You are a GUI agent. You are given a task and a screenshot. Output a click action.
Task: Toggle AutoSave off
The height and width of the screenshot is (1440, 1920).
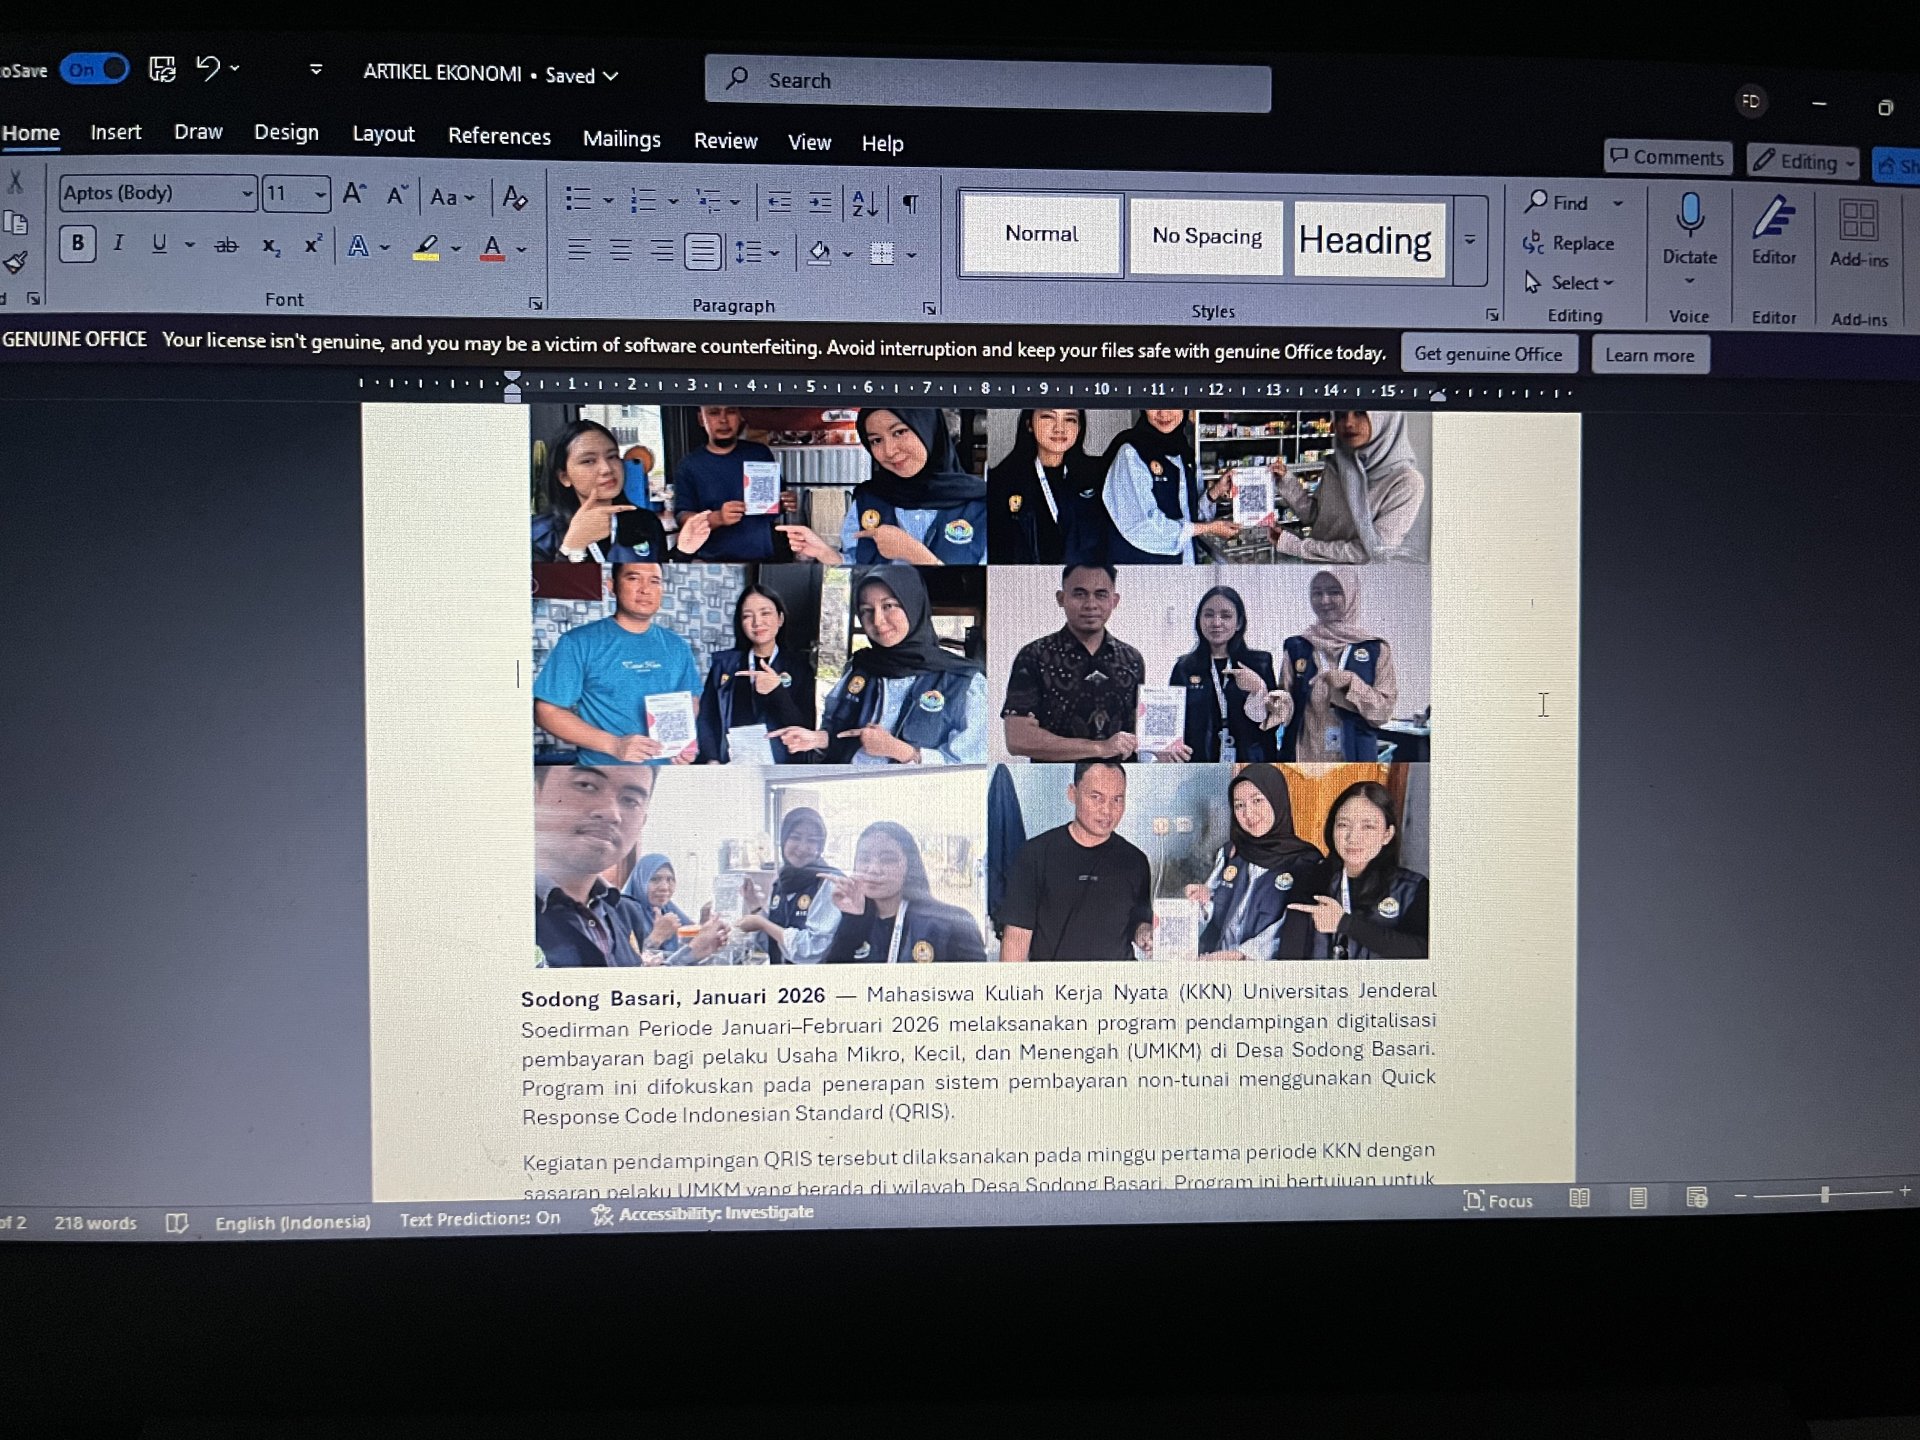click(93, 69)
